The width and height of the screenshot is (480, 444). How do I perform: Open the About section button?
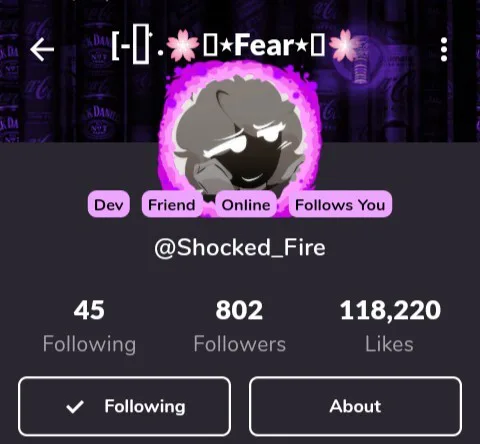point(355,406)
